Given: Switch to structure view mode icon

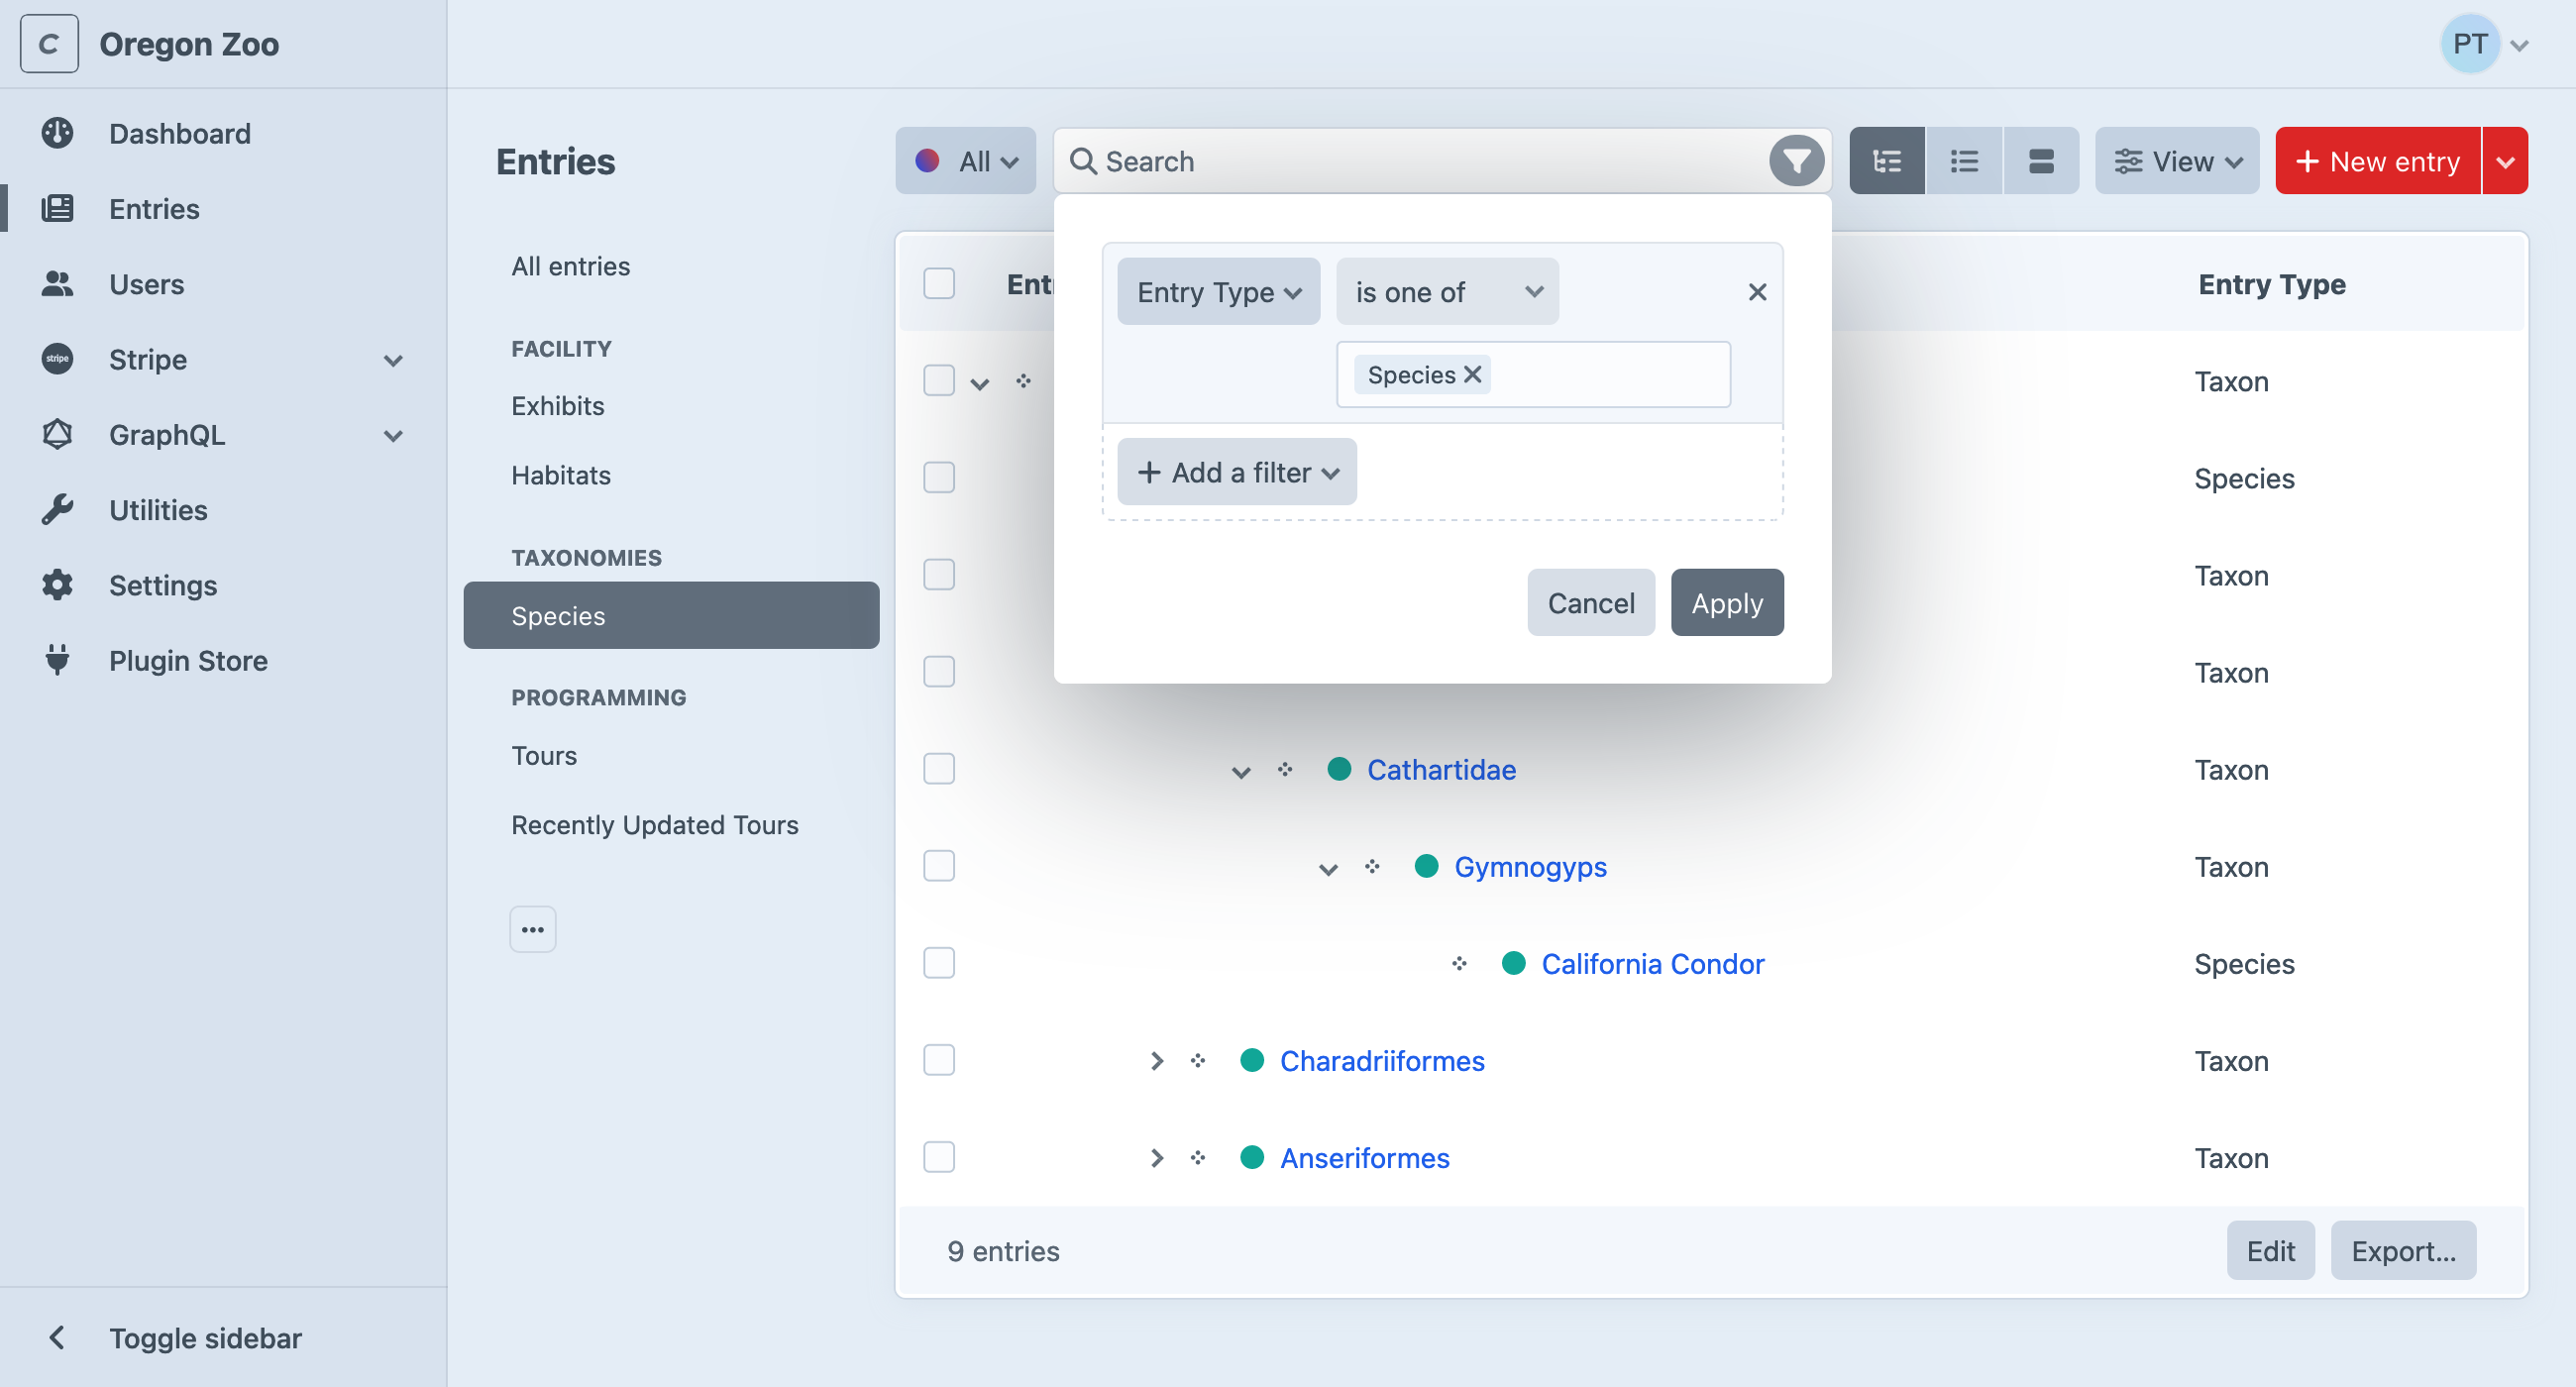Looking at the screenshot, I should 1886,161.
